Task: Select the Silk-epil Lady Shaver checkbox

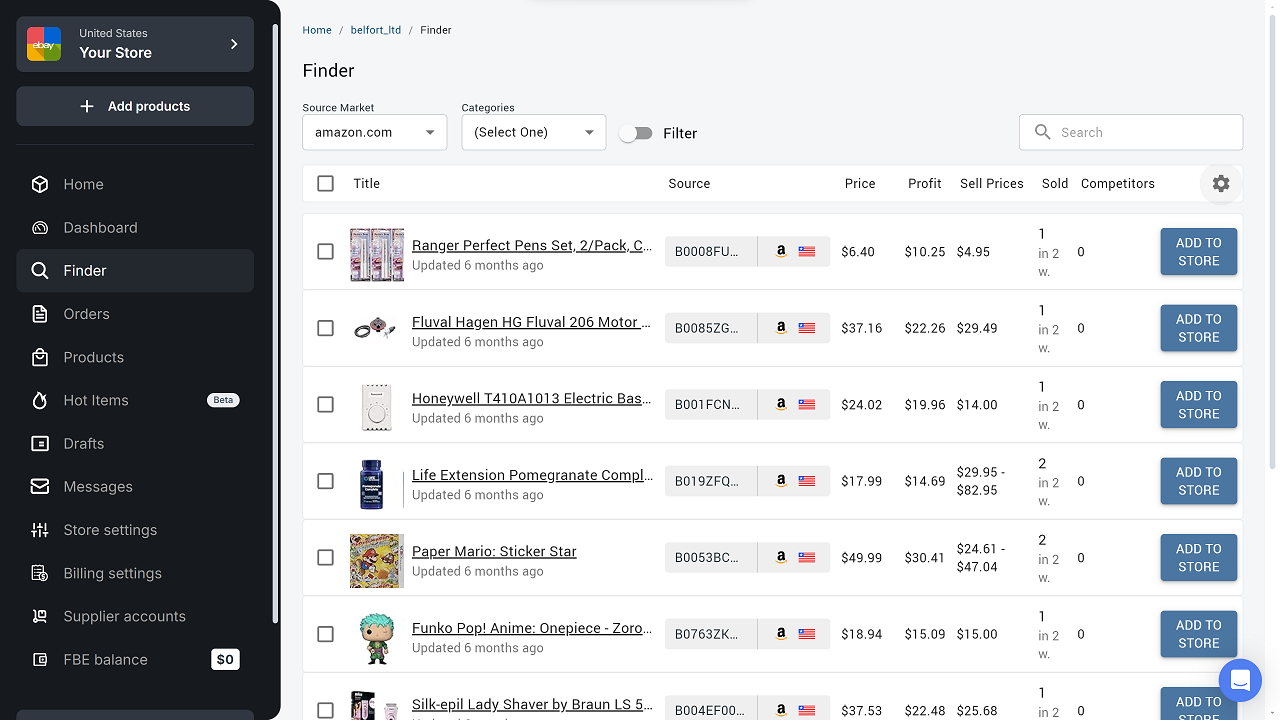Action: (x=325, y=710)
